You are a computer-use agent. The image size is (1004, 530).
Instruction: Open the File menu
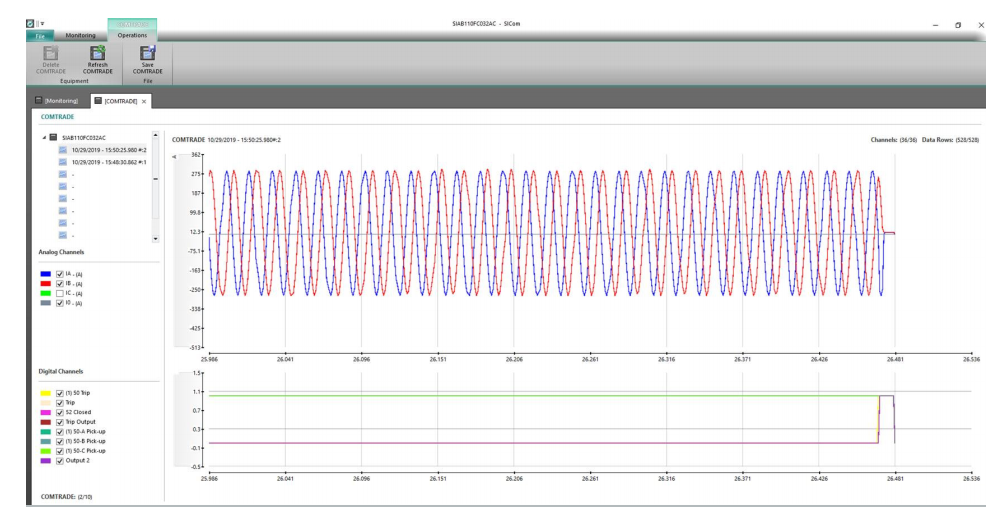[x=40, y=36]
